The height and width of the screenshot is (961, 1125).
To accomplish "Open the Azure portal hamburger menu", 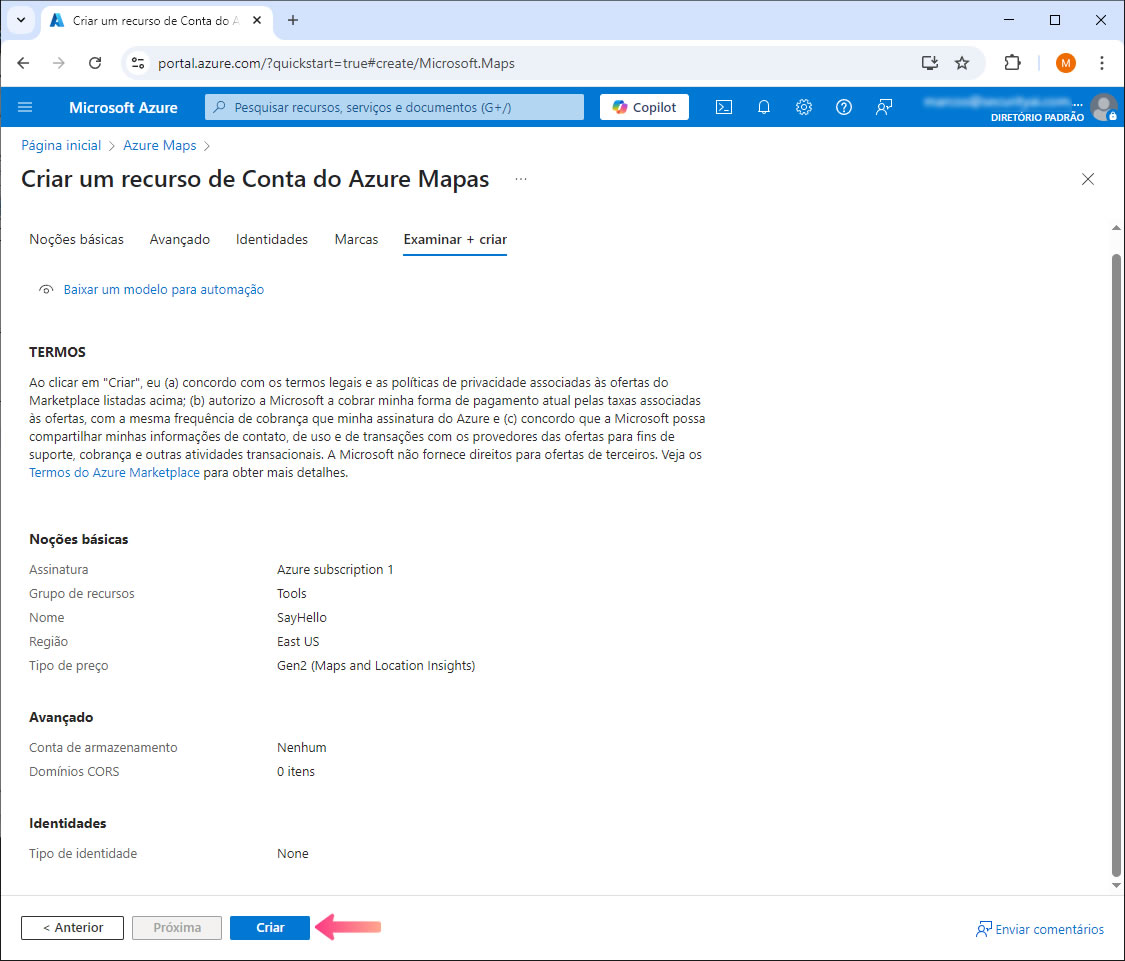I will pos(25,107).
